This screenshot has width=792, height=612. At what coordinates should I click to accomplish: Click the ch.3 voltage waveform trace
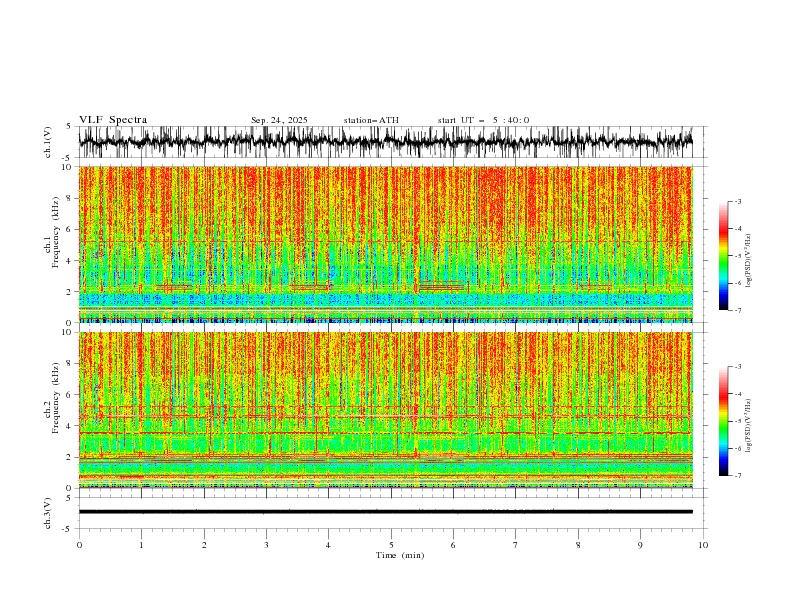tap(385, 512)
